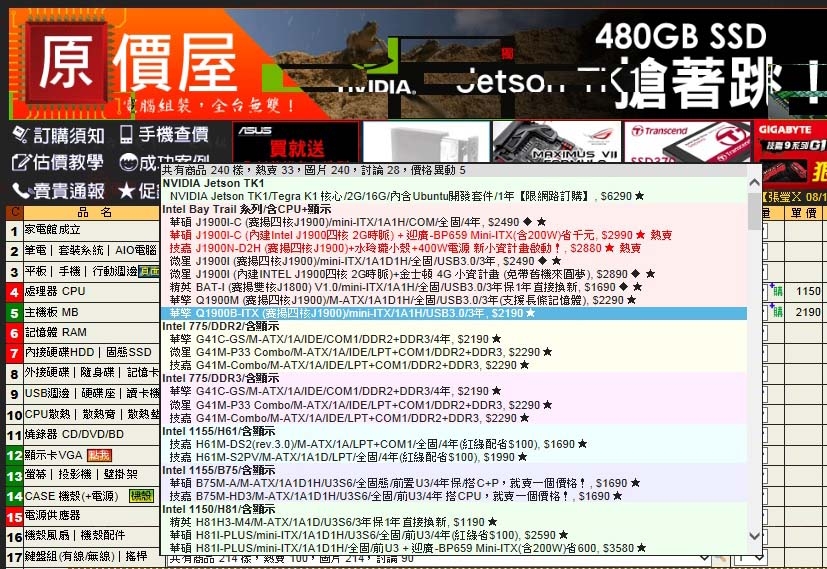Expand the bottom row product dropdown arrow
This screenshot has width=827, height=569.
703,557
